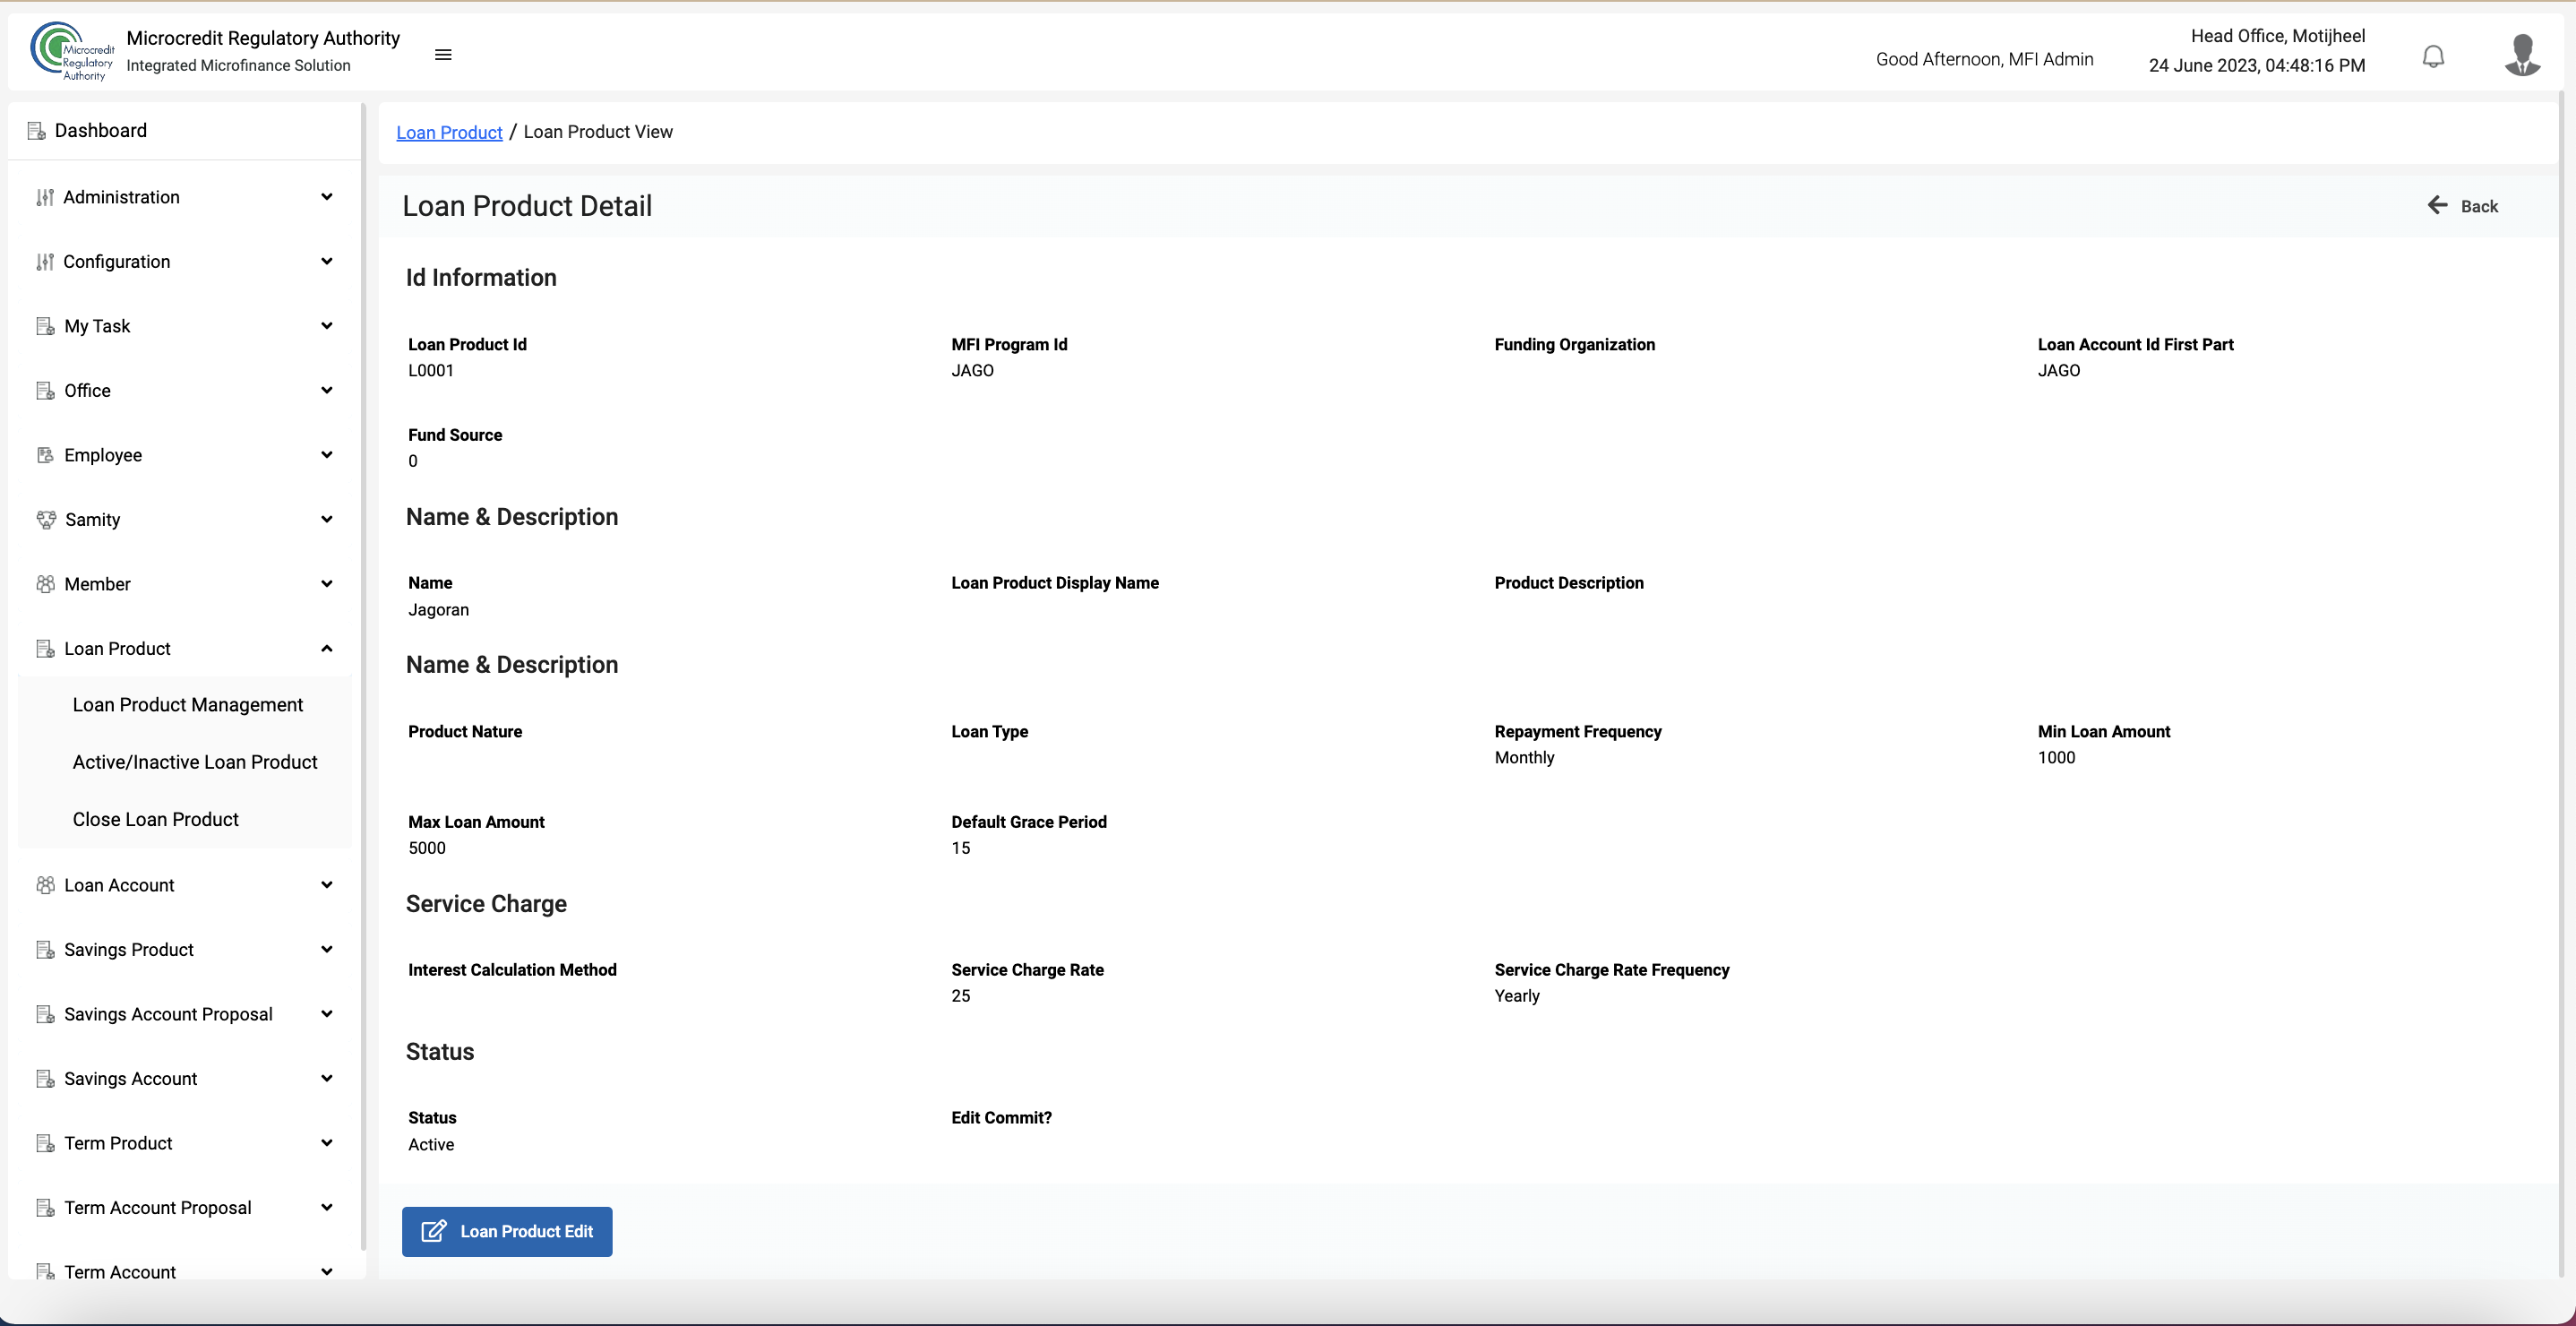The width and height of the screenshot is (2576, 1326).
Task: Click the Status value Active
Action: coord(431,1144)
